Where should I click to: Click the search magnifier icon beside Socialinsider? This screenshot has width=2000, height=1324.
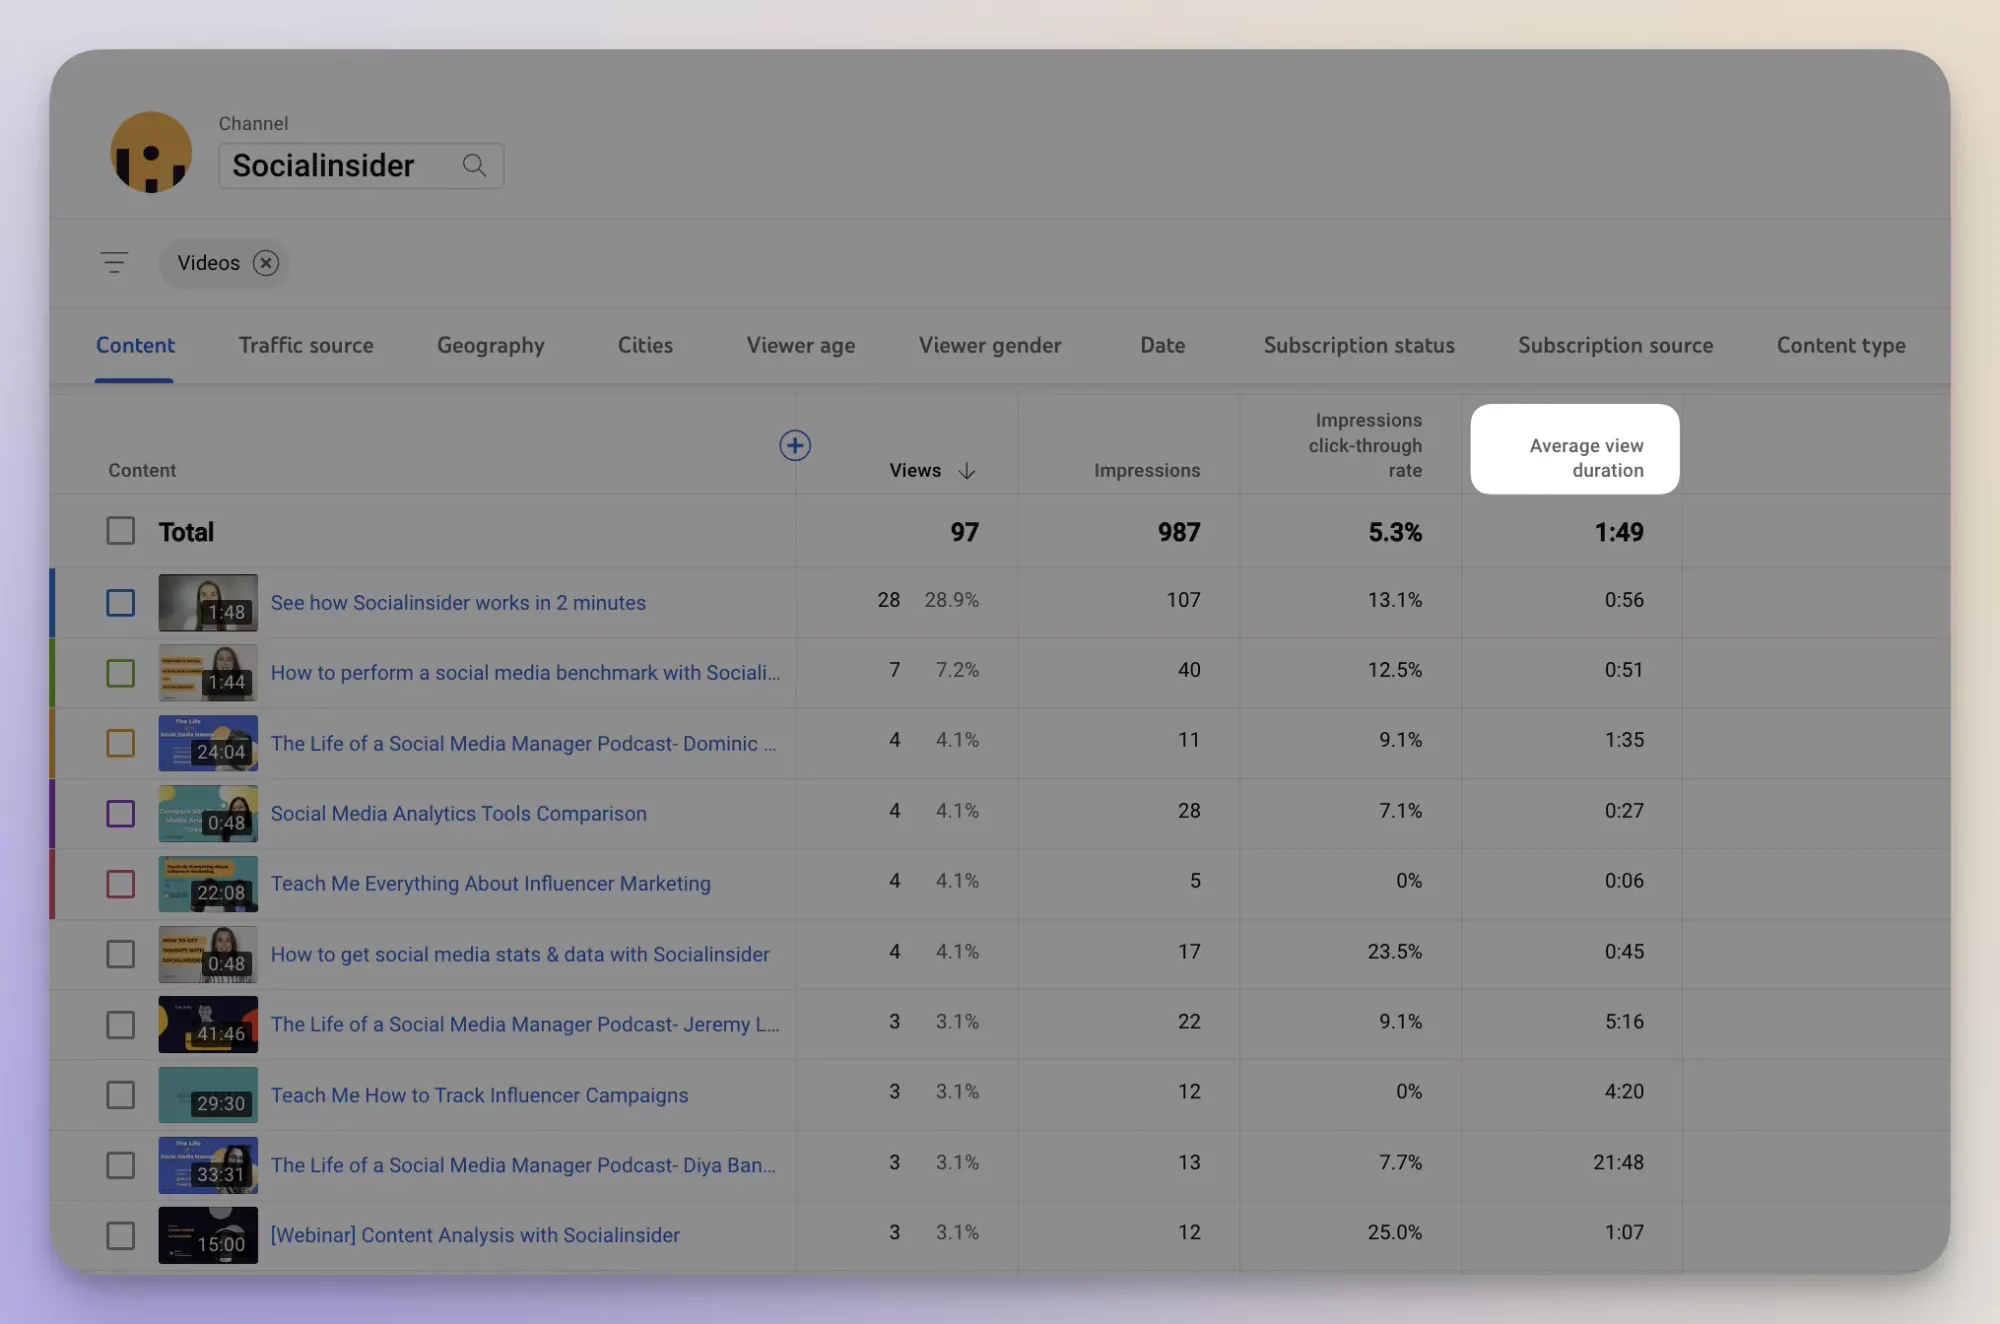[x=474, y=165]
